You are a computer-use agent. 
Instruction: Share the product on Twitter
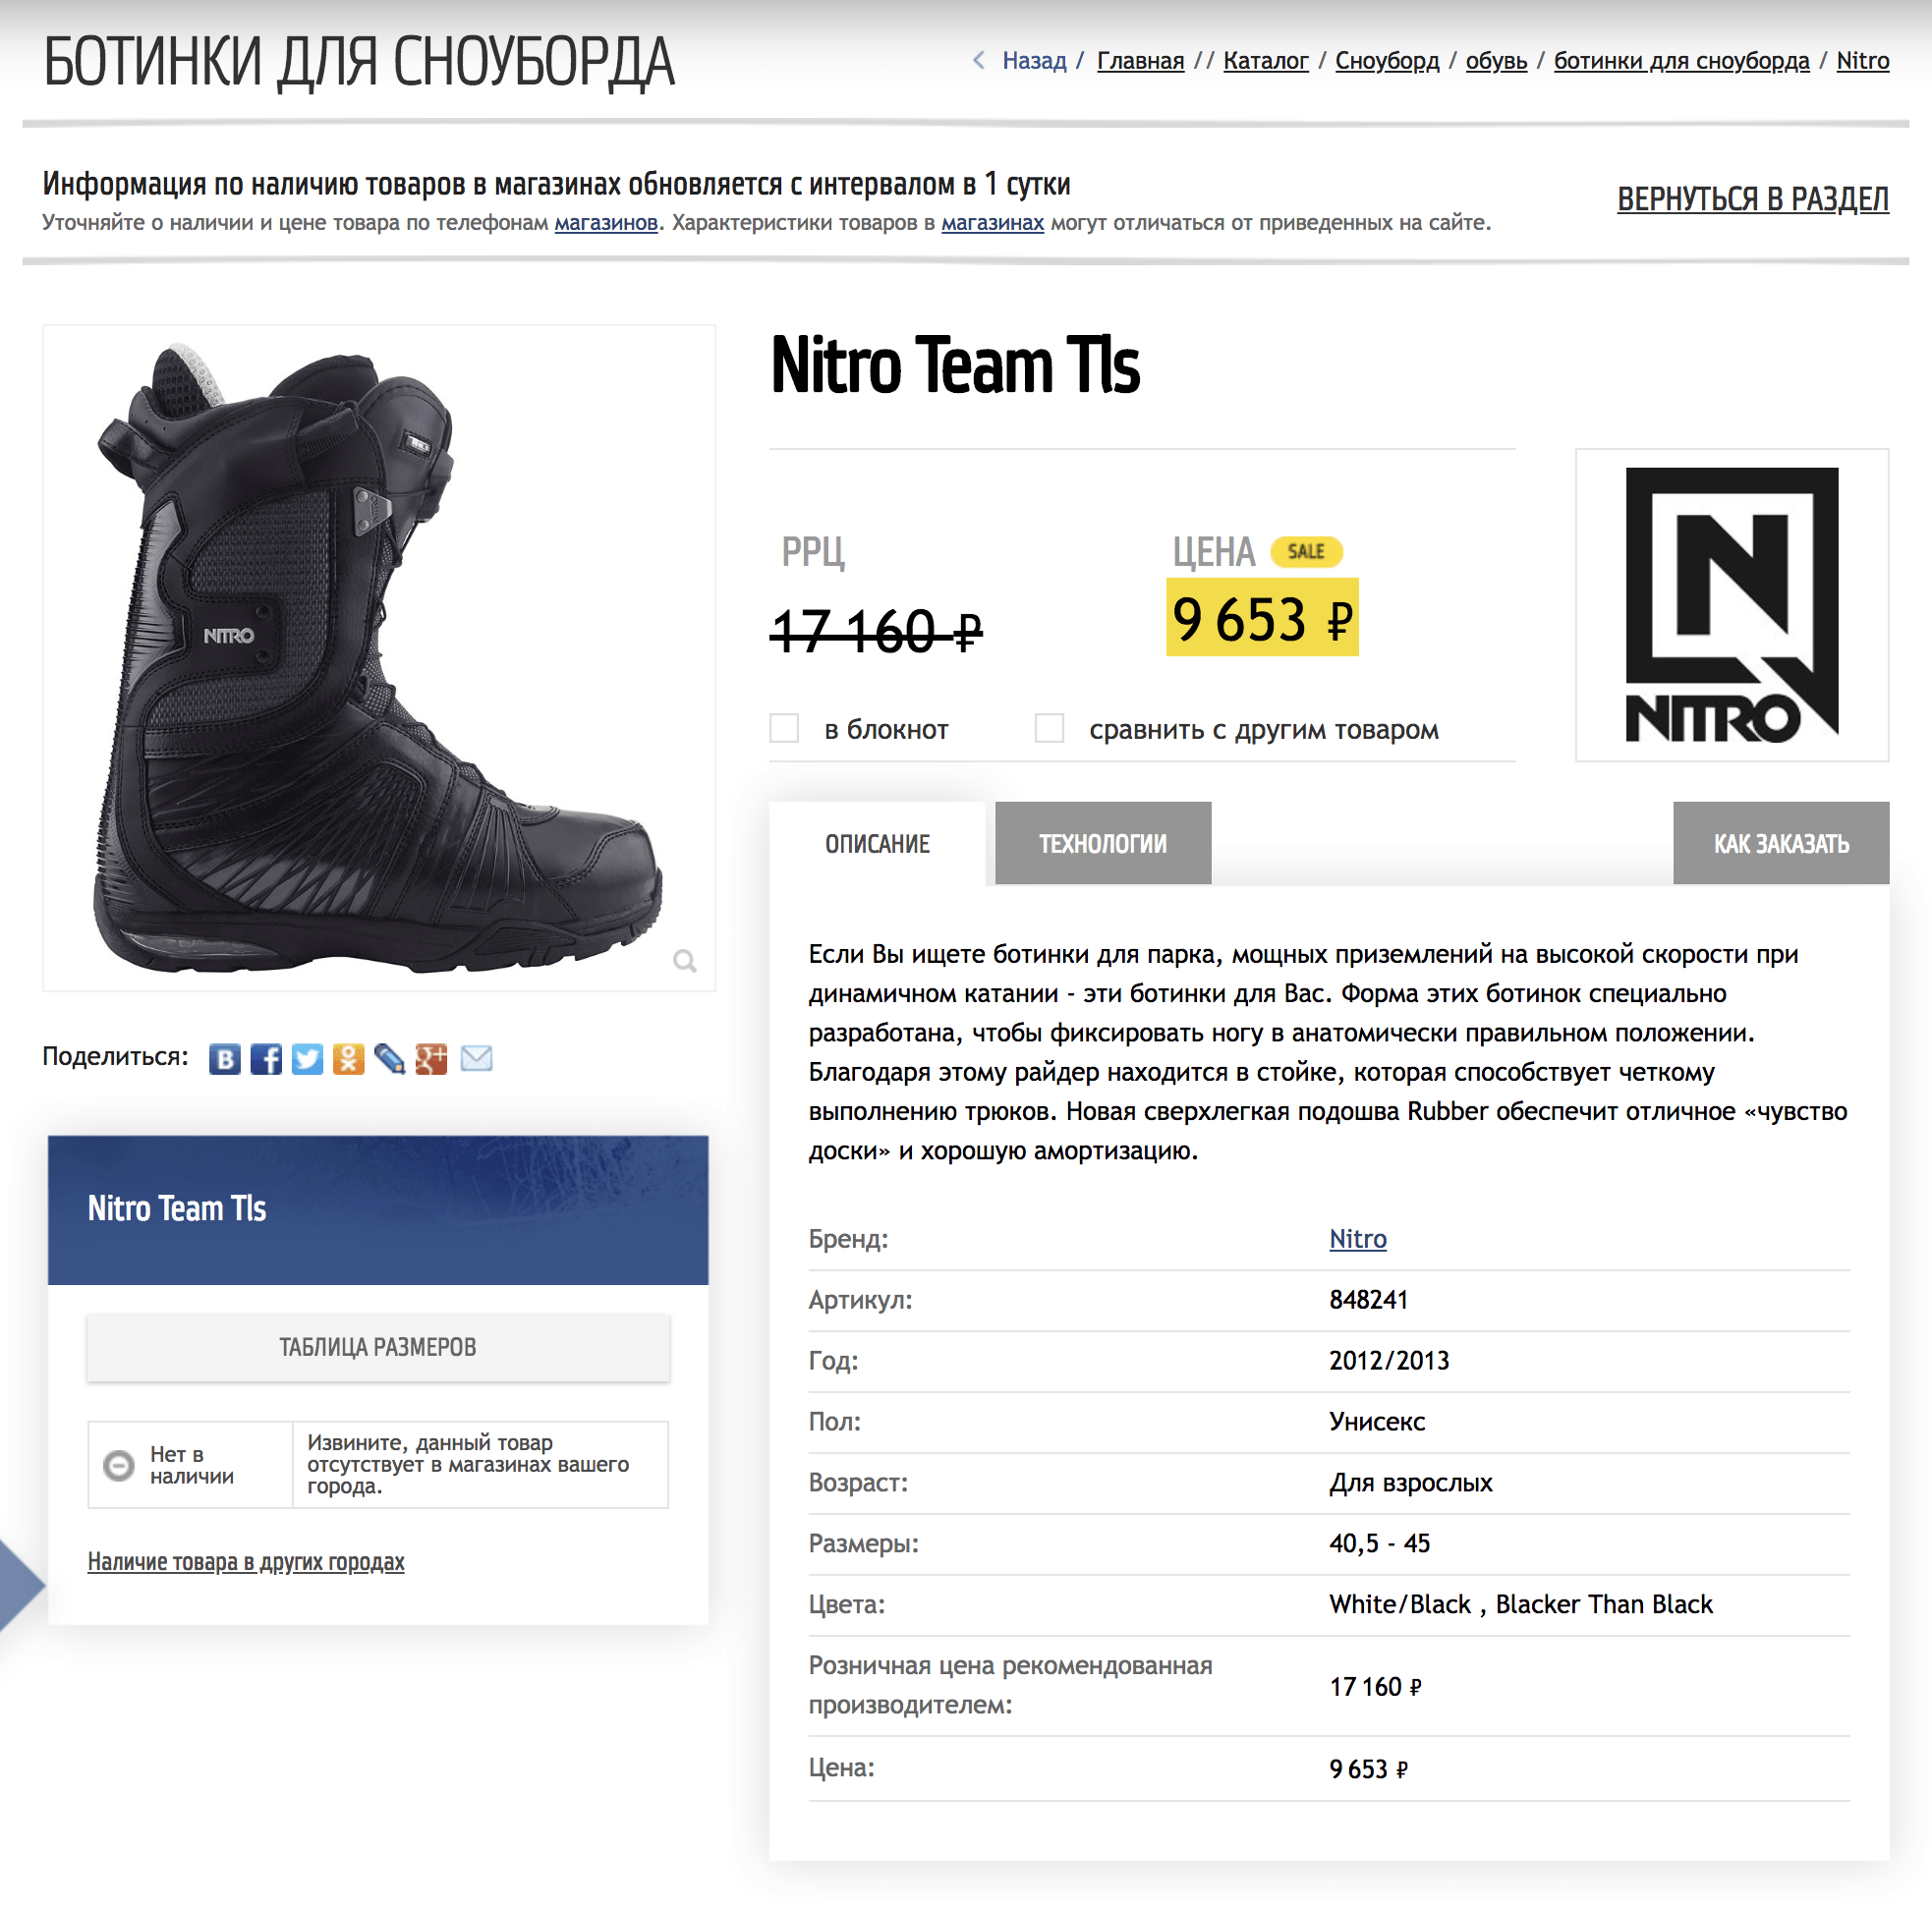pyautogui.click(x=307, y=1058)
